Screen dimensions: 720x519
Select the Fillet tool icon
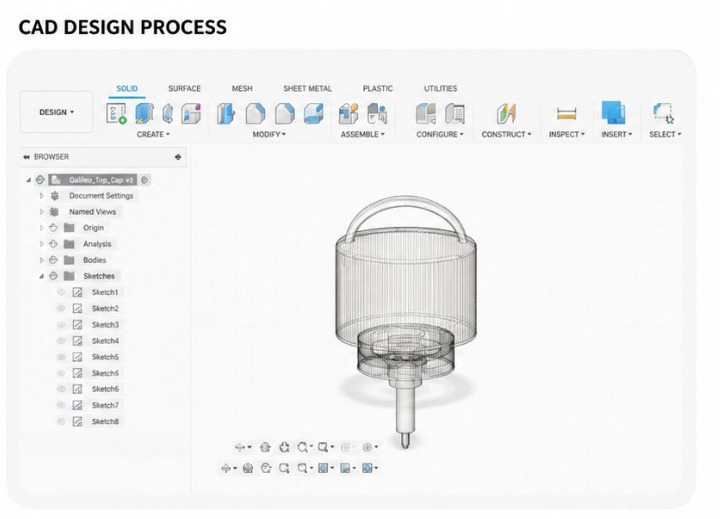[255, 113]
